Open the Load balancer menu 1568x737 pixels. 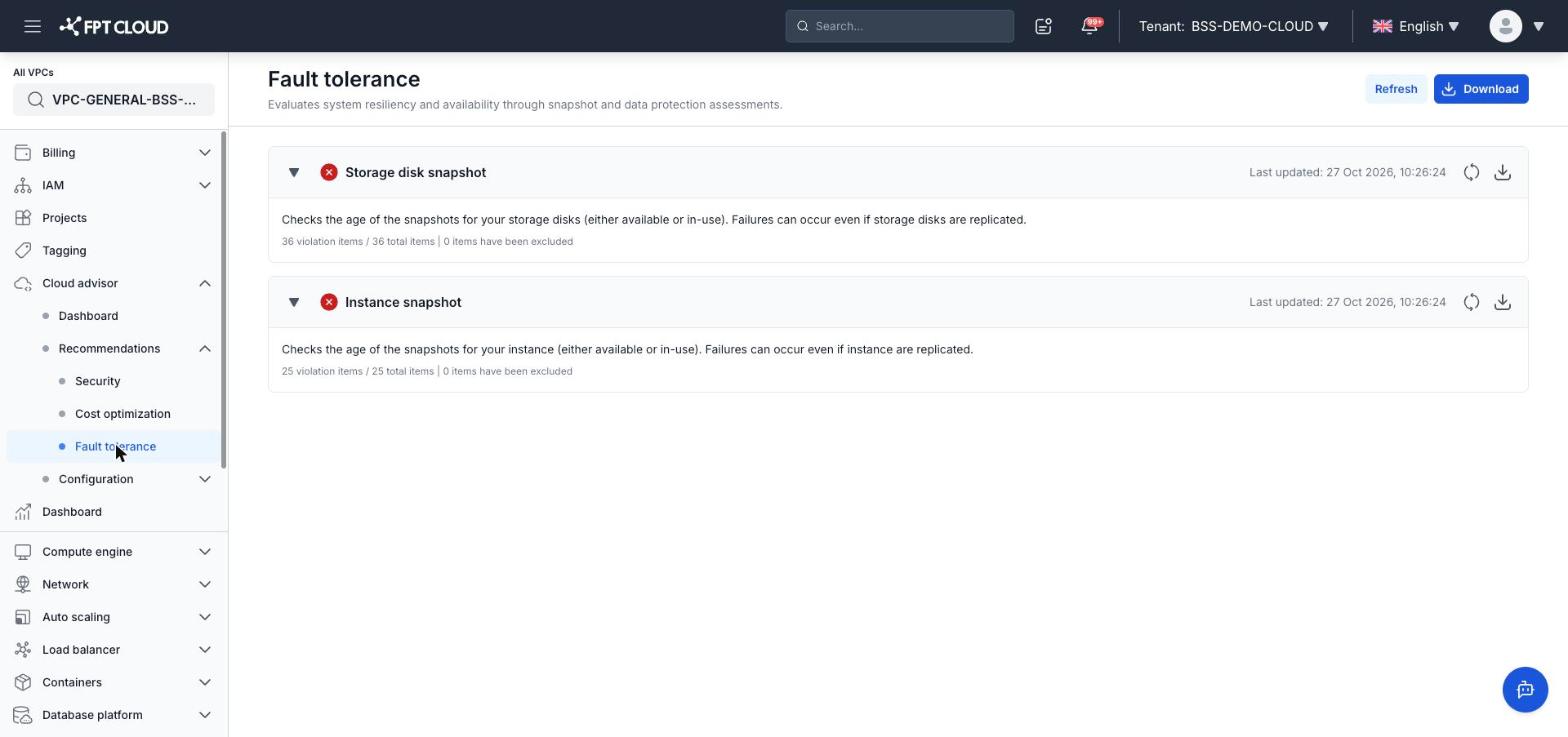point(114,650)
